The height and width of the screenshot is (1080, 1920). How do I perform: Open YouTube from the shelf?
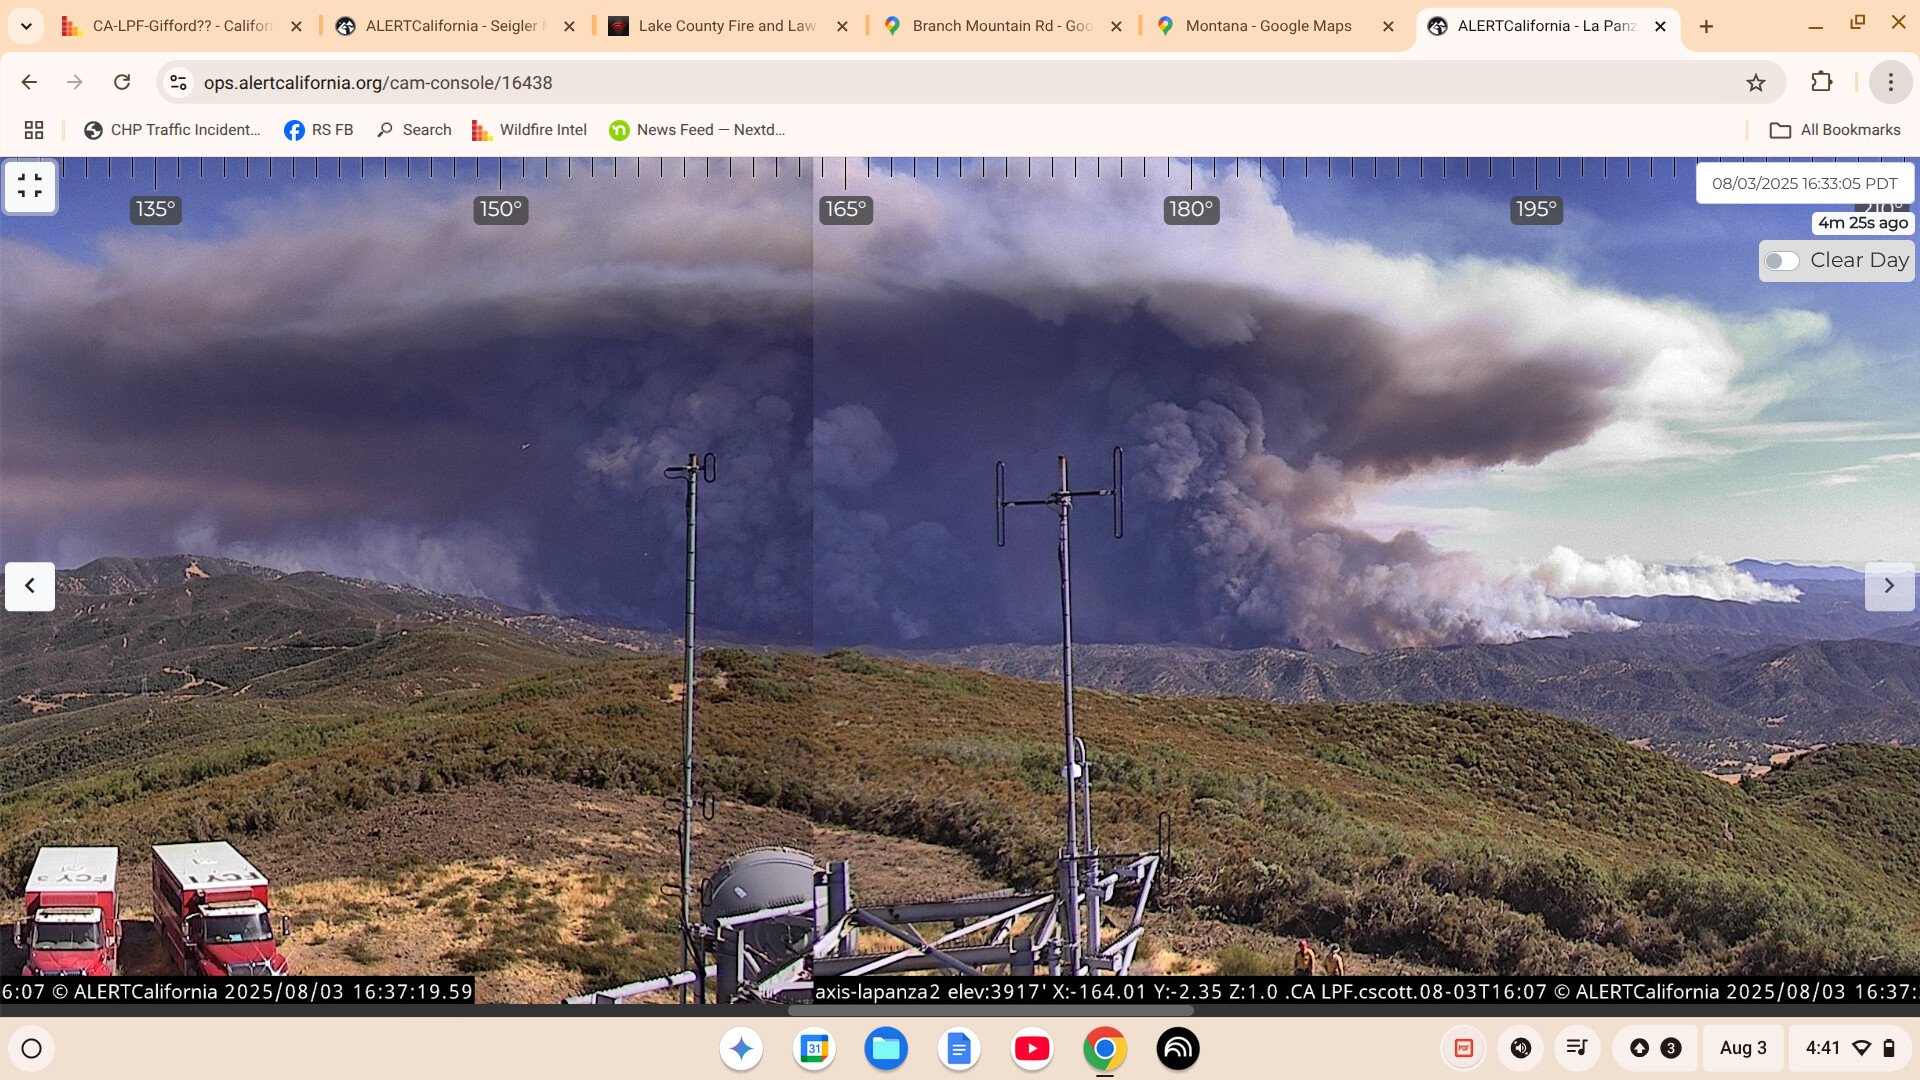(1031, 1048)
